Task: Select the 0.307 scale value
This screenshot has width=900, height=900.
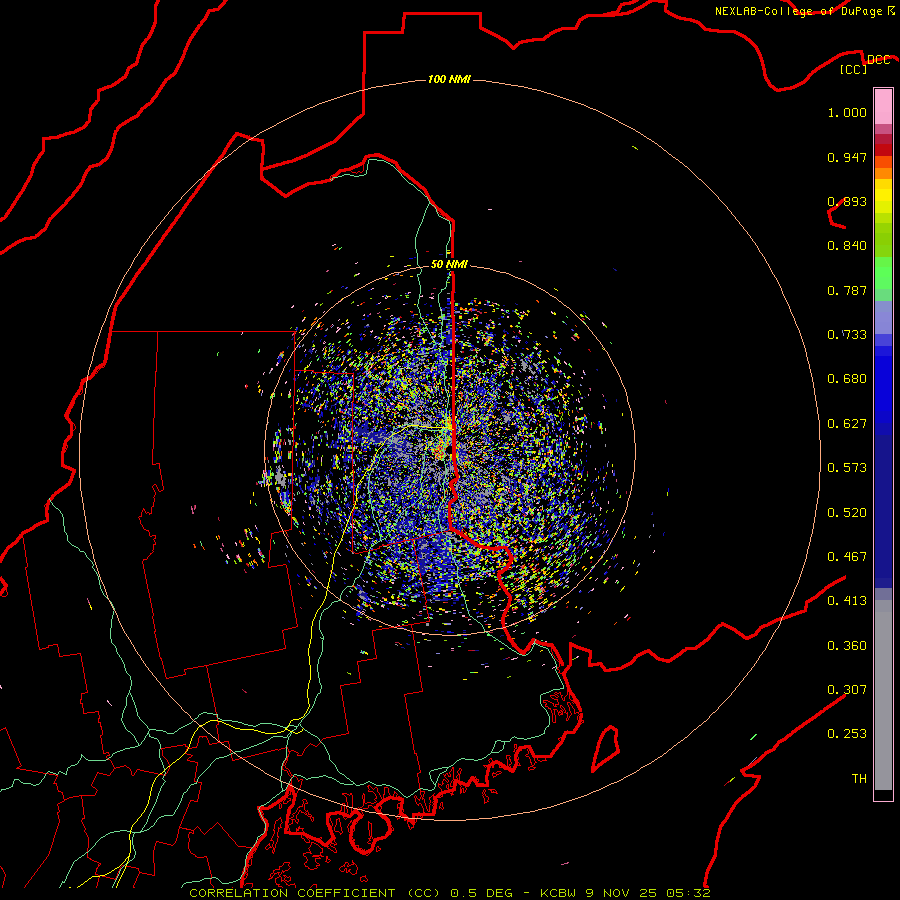Action: pos(847,690)
